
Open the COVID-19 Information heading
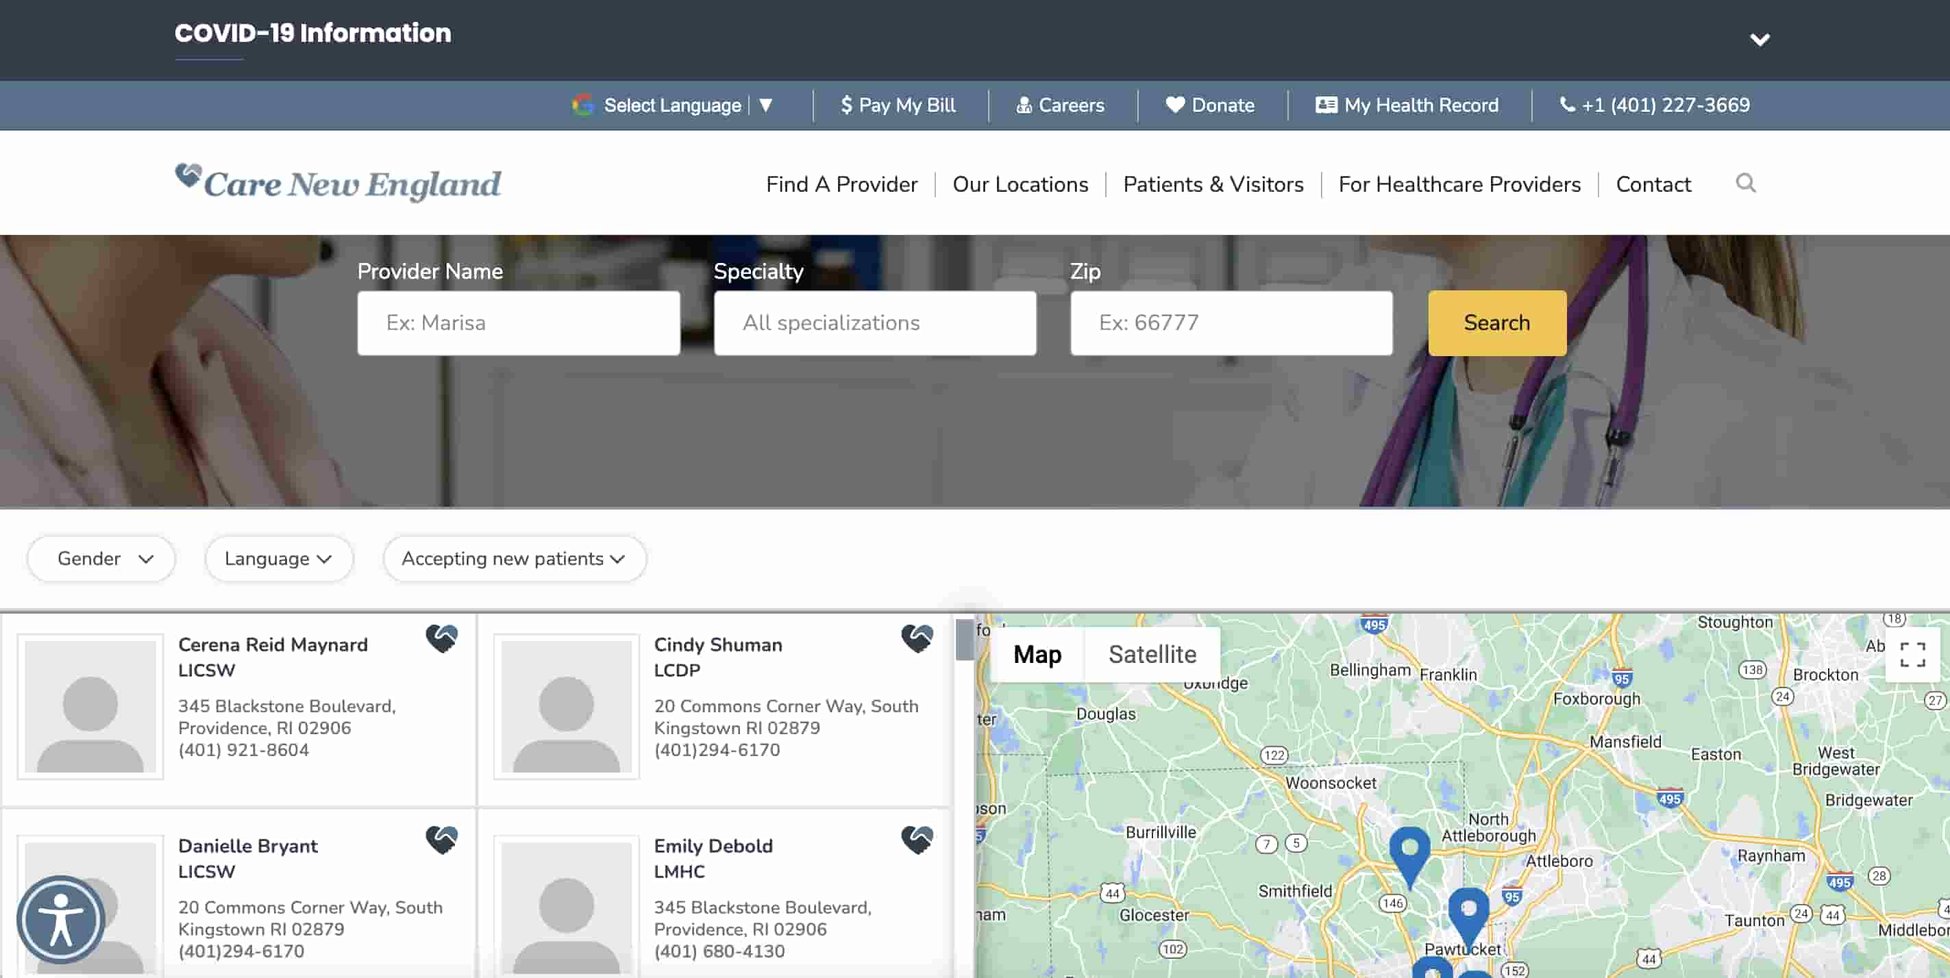313,33
